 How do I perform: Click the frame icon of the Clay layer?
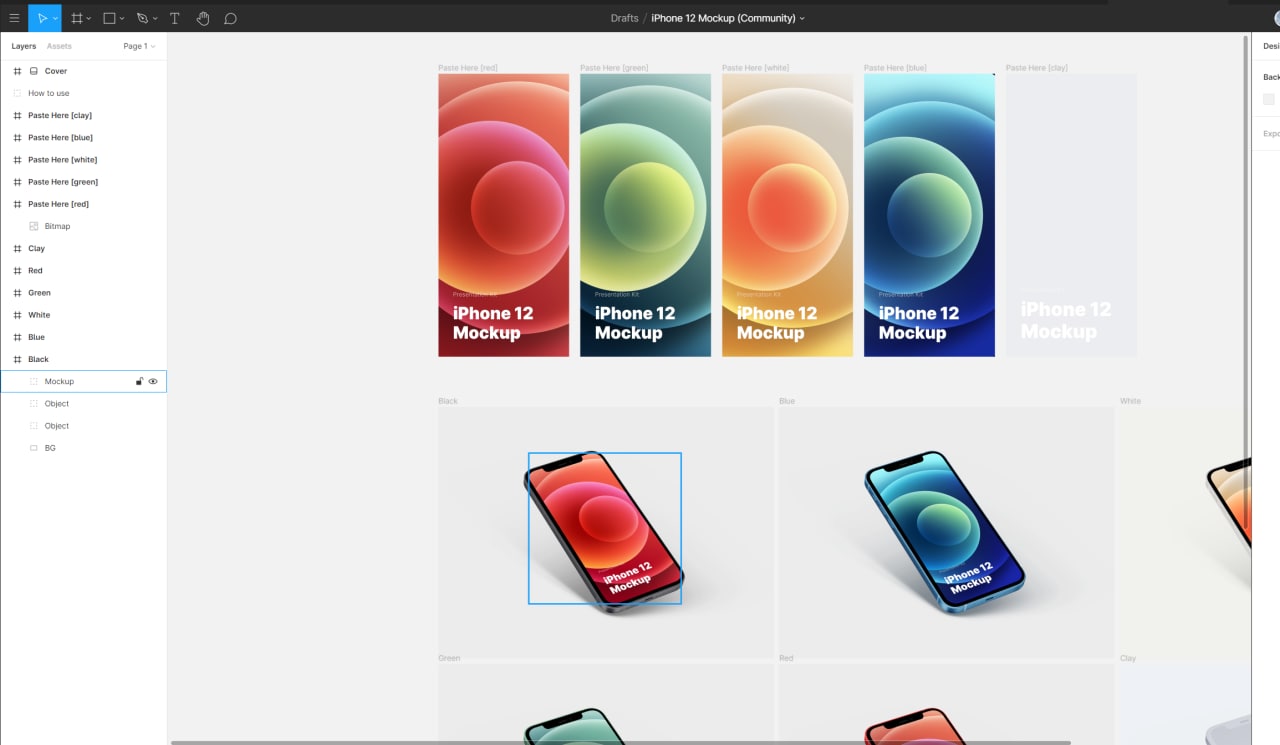click(x=17, y=248)
